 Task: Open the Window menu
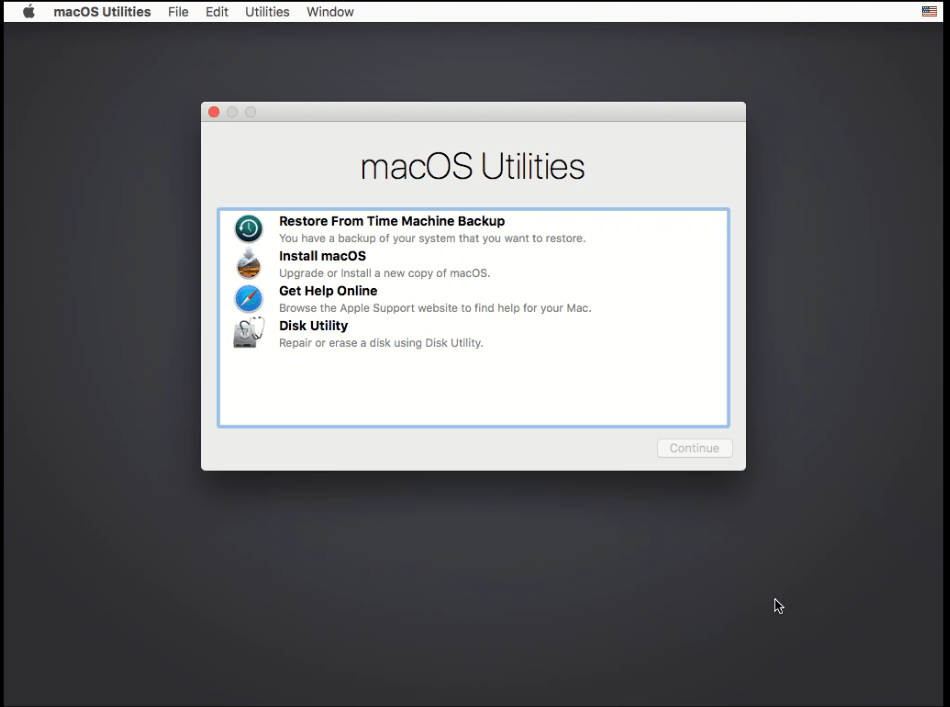coord(330,11)
